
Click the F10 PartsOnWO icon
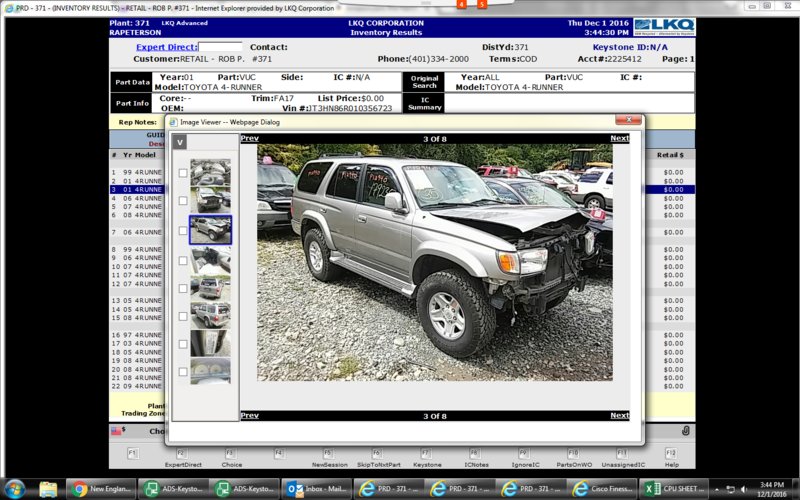click(x=573, y=453)
